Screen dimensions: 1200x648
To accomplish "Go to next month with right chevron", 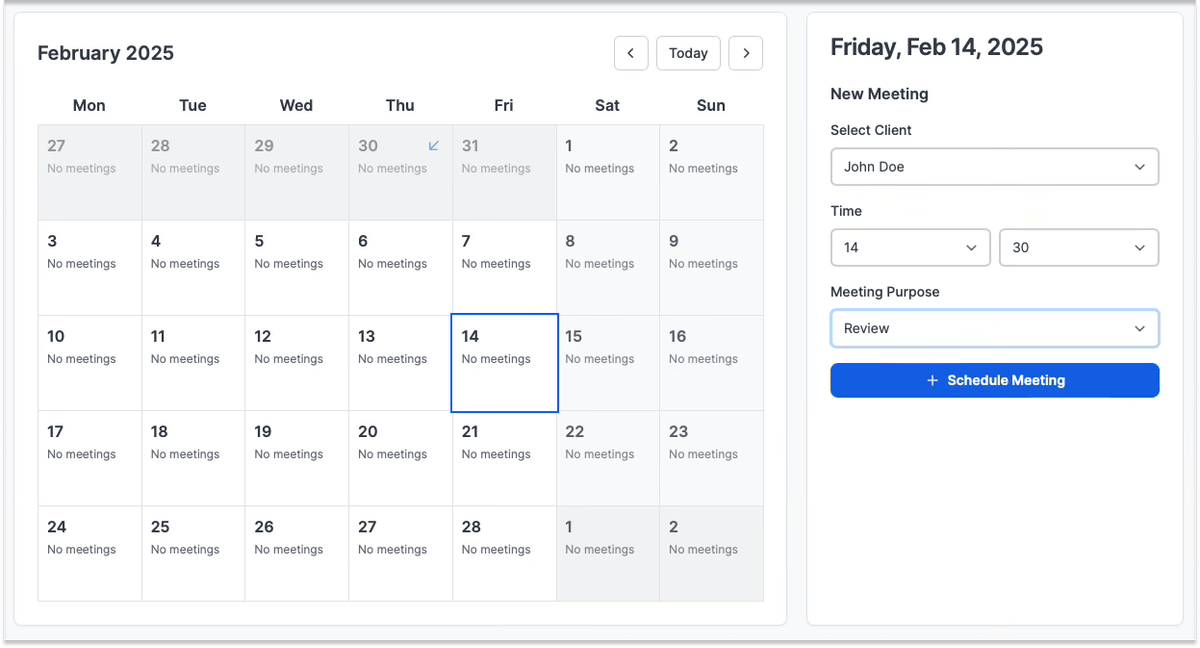I will 746,53.
